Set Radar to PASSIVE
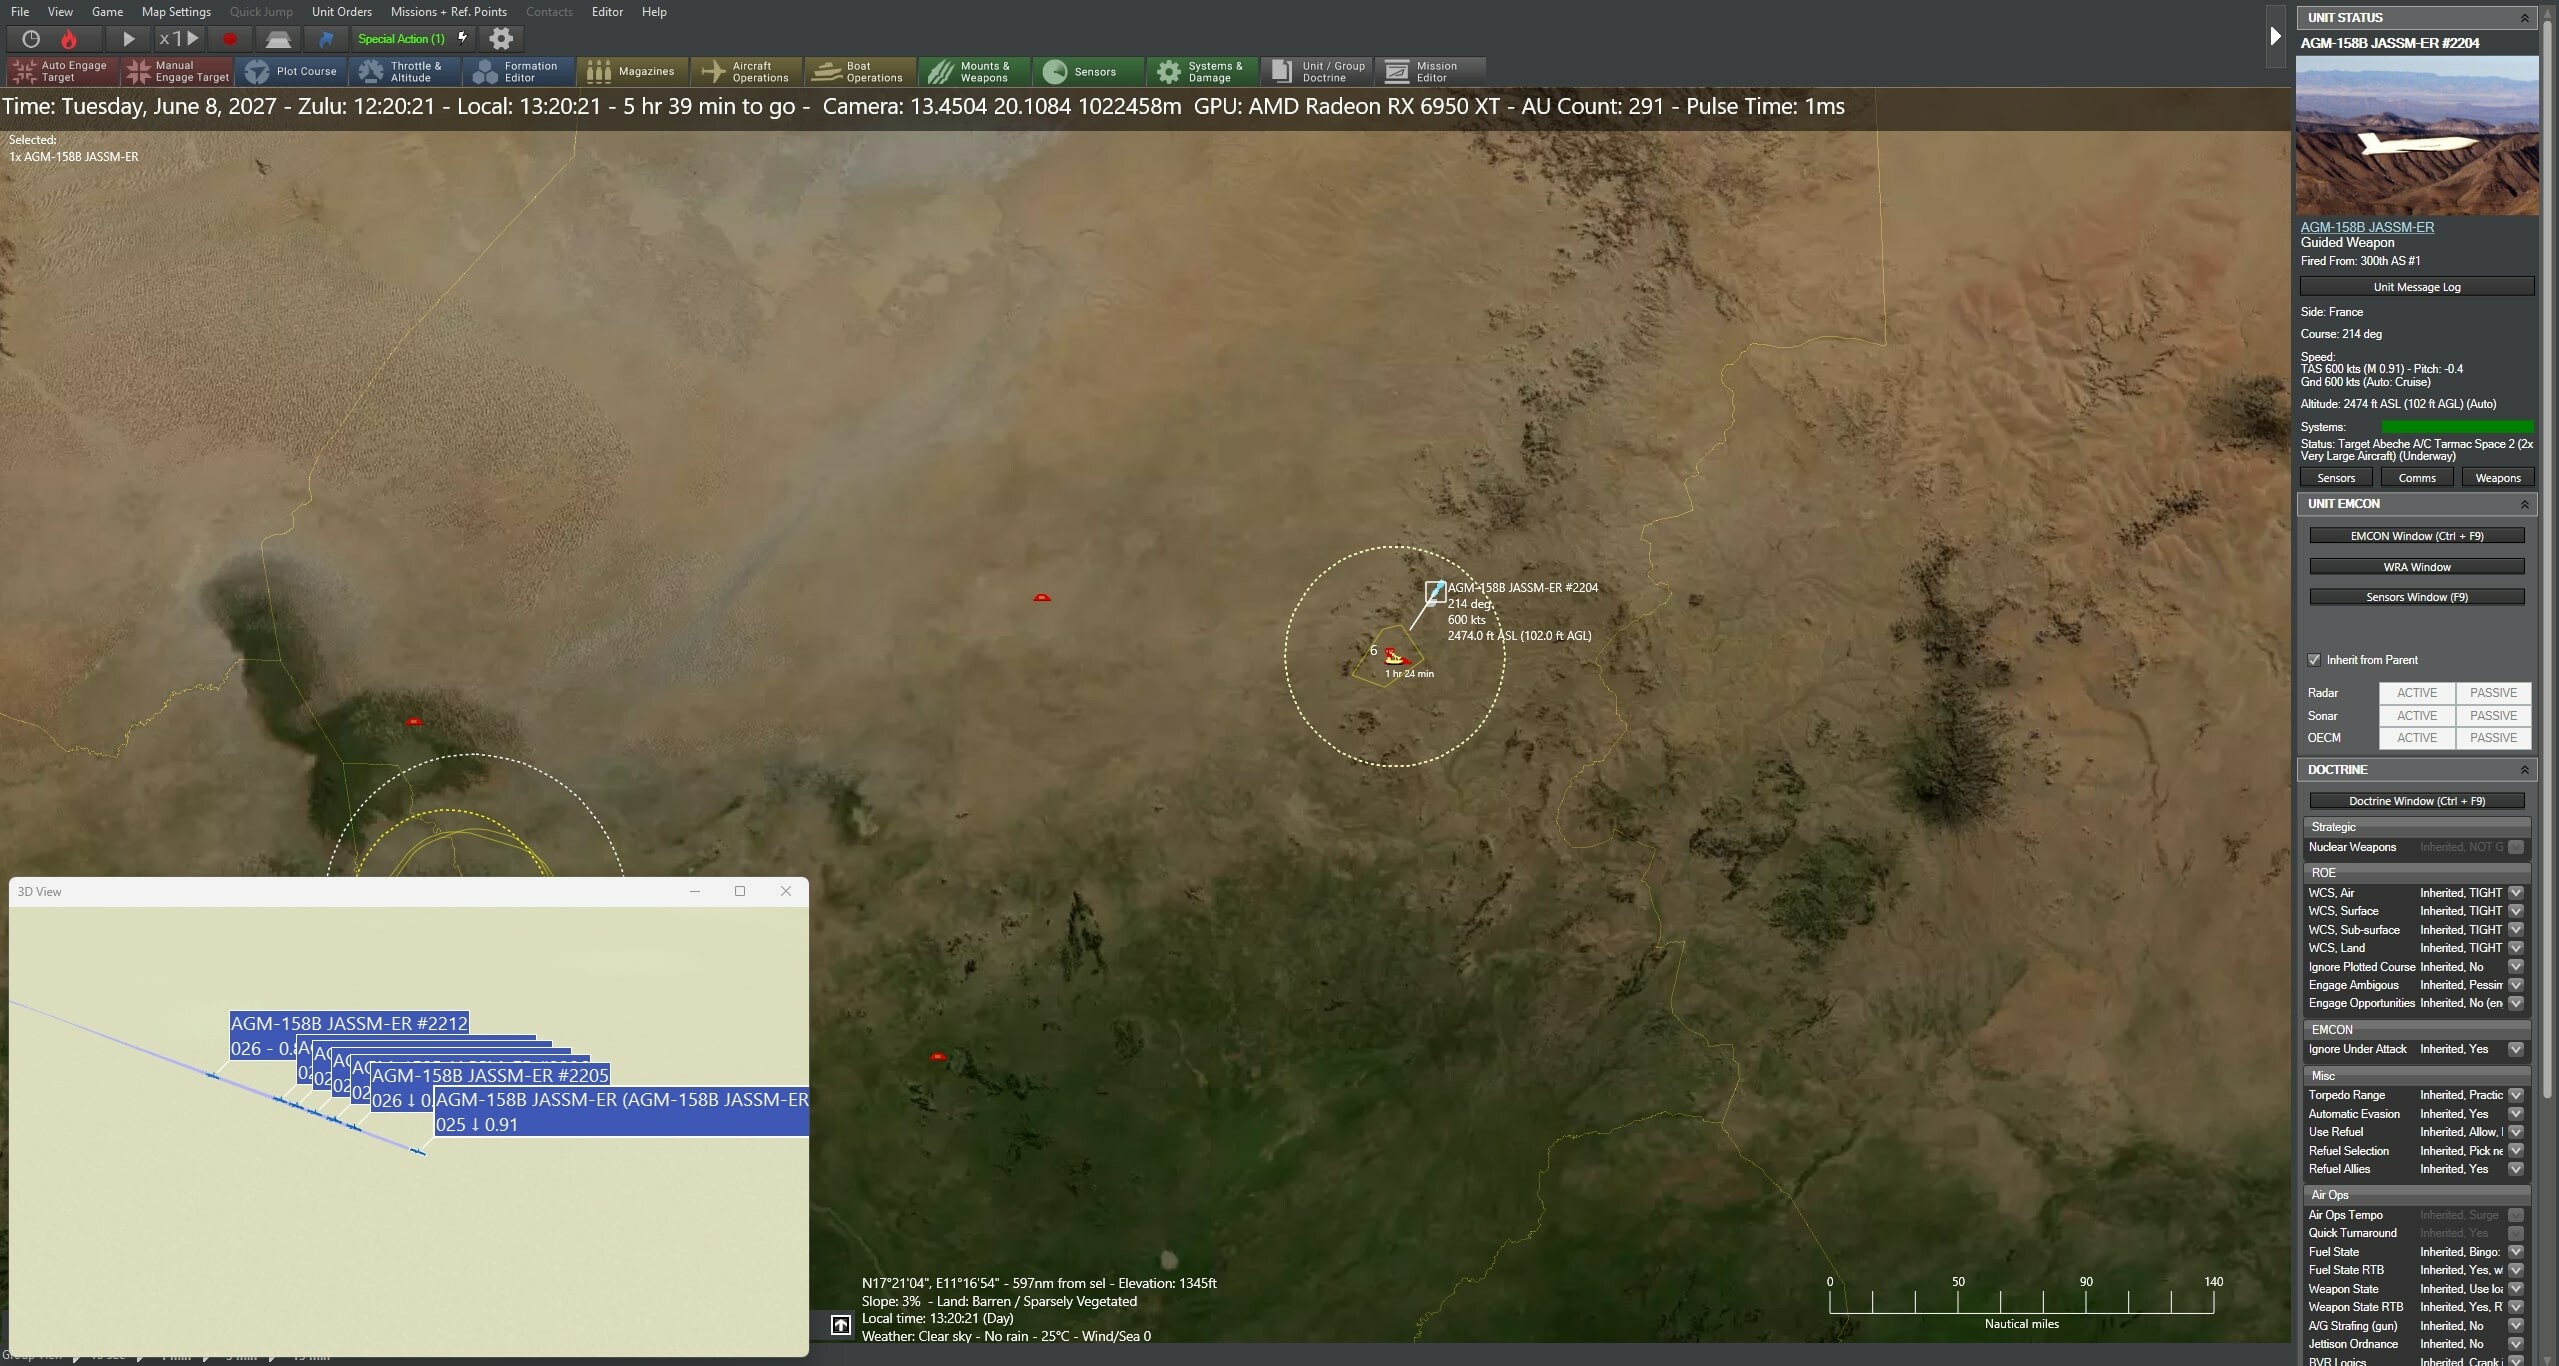The width and height of the screenshot is (2559, 1366). (x=2492, y=692)
